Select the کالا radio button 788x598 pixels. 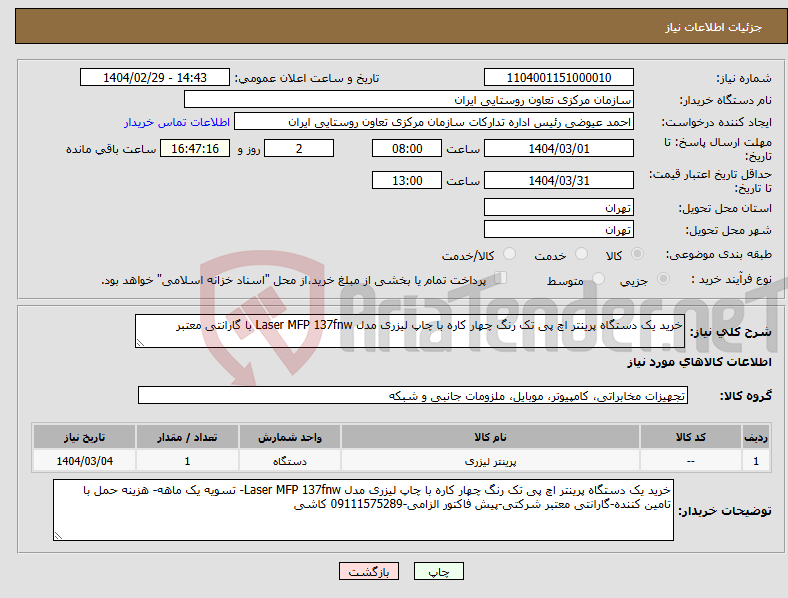click(x=637, y=254)
